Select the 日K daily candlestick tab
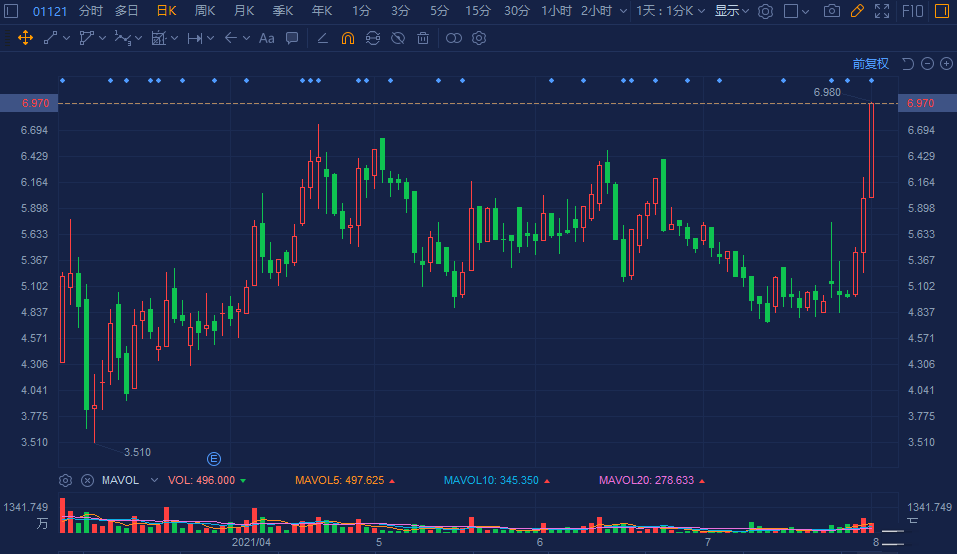 pyautogui.click(x=167, y=11)
